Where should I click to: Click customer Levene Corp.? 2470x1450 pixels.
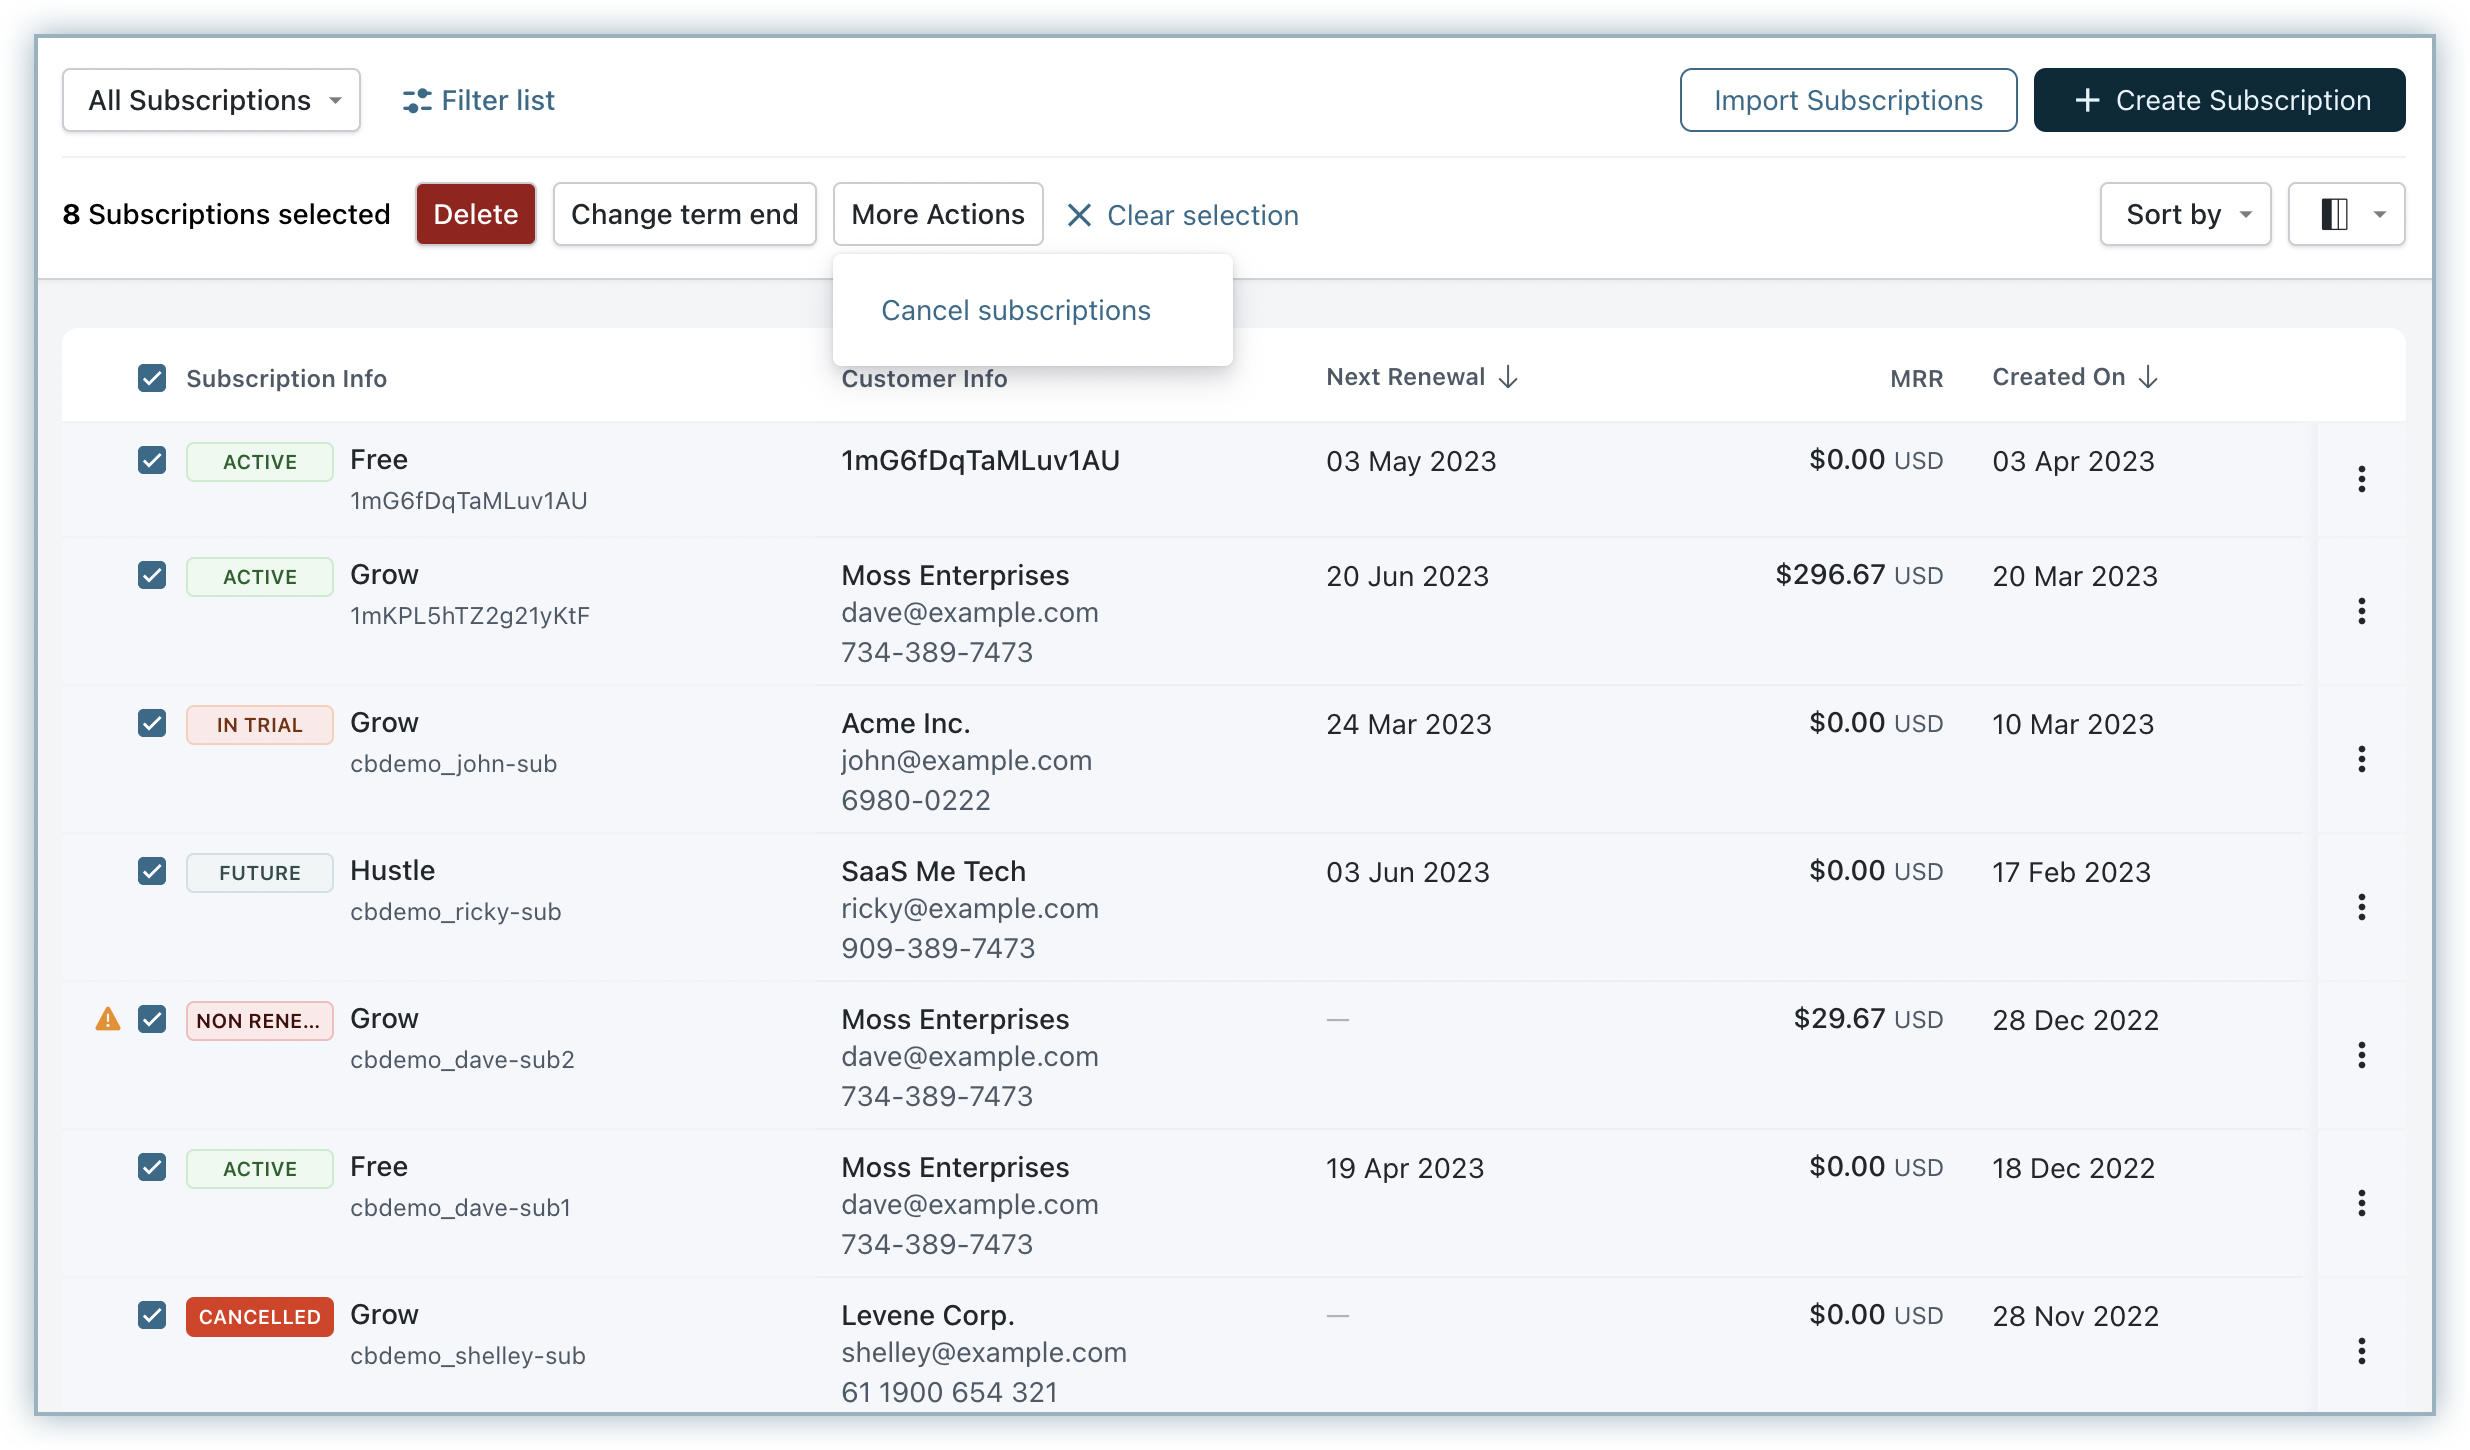928,1315
